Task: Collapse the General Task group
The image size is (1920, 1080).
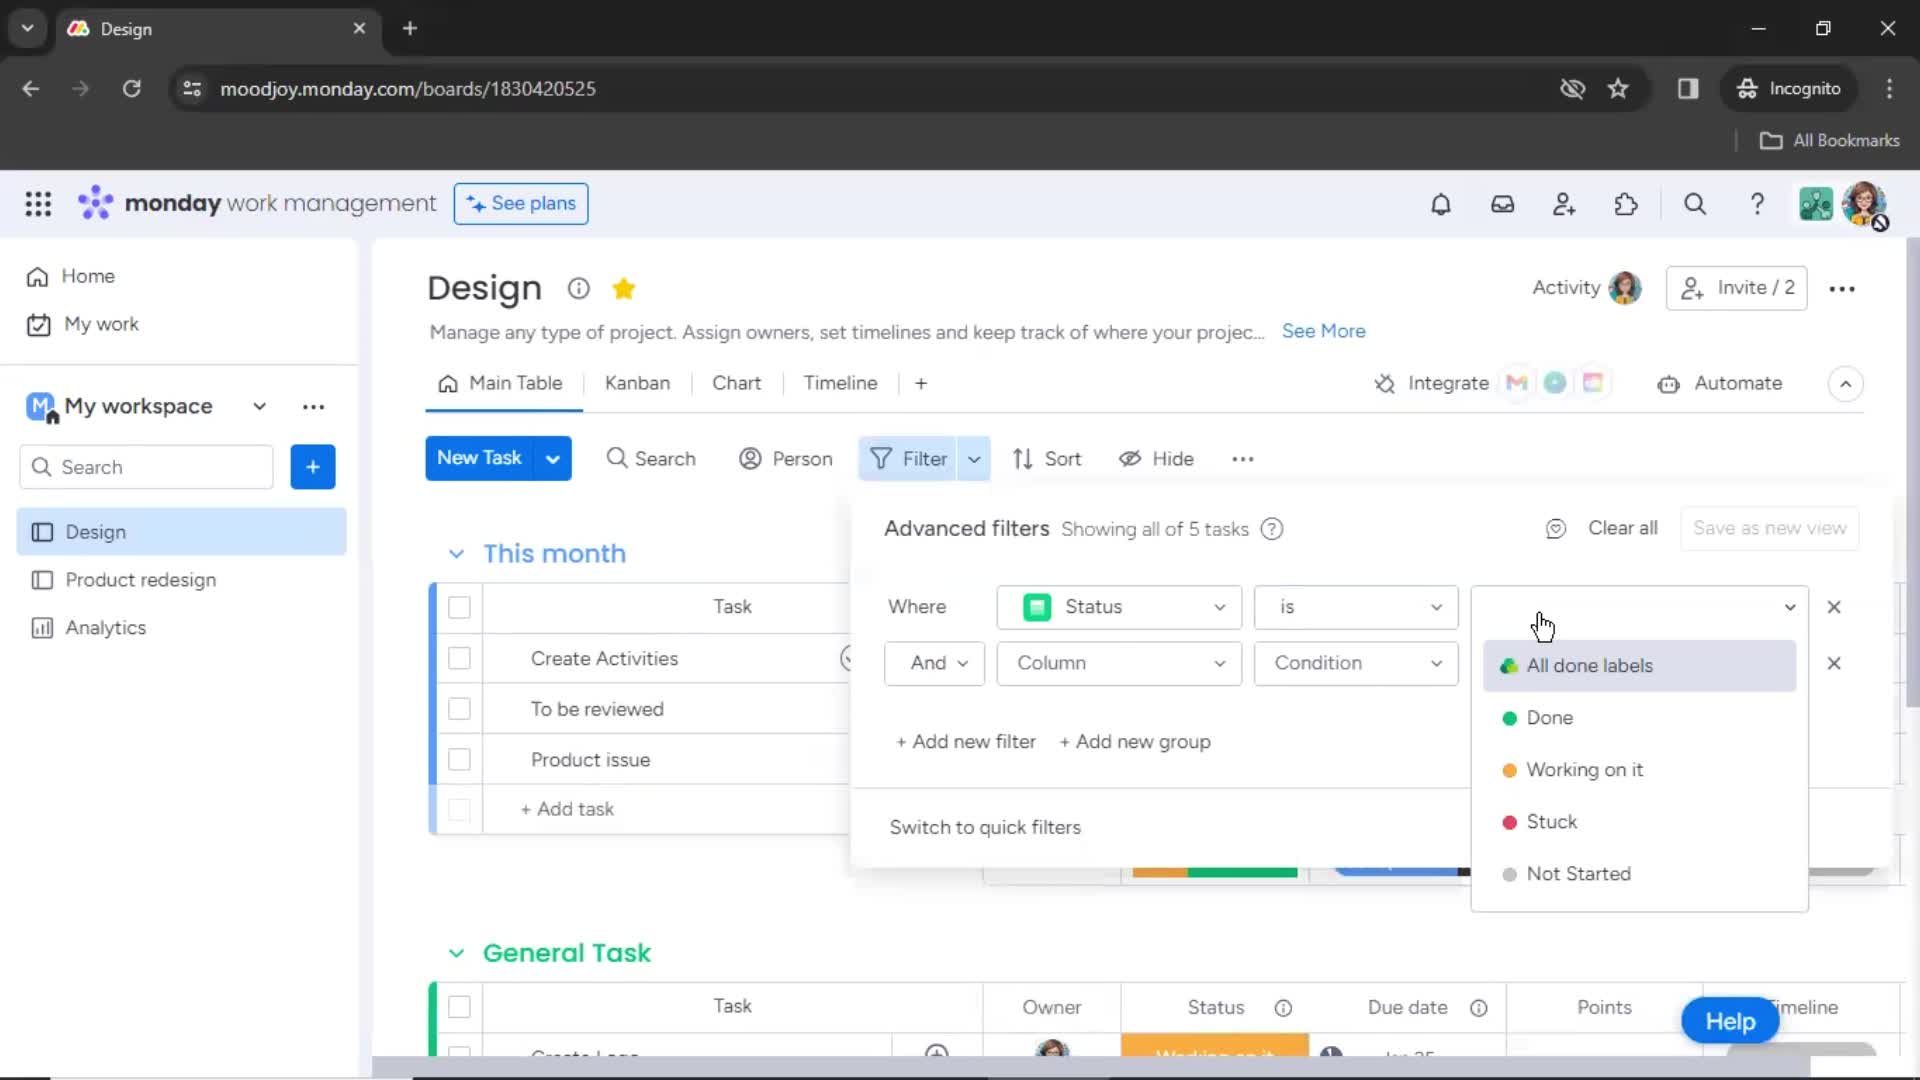Action: [456, 954]
